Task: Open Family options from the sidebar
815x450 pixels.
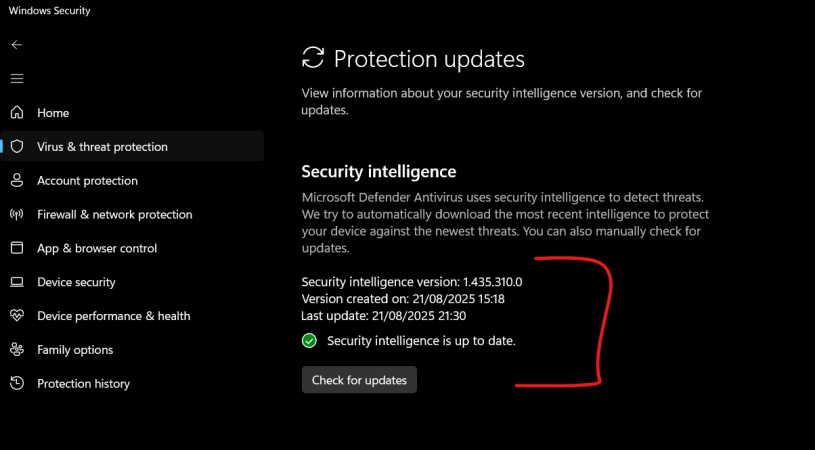Action: click(75, 350)
